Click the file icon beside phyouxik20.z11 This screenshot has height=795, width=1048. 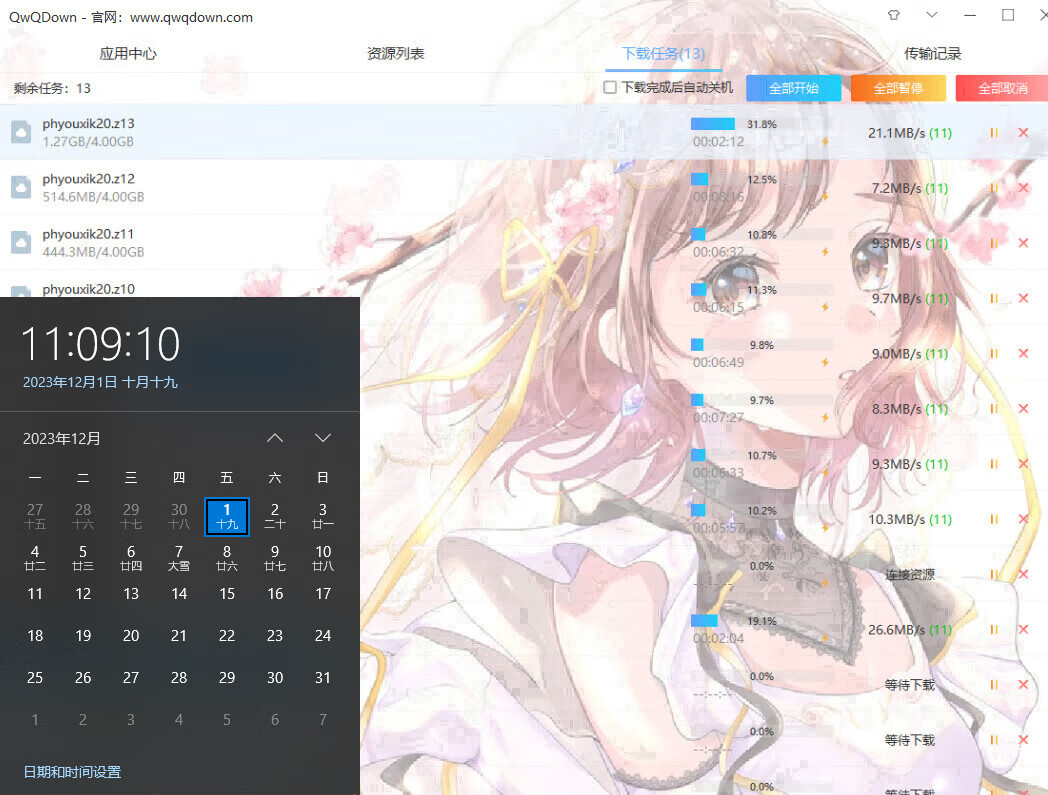coord(21,243)
